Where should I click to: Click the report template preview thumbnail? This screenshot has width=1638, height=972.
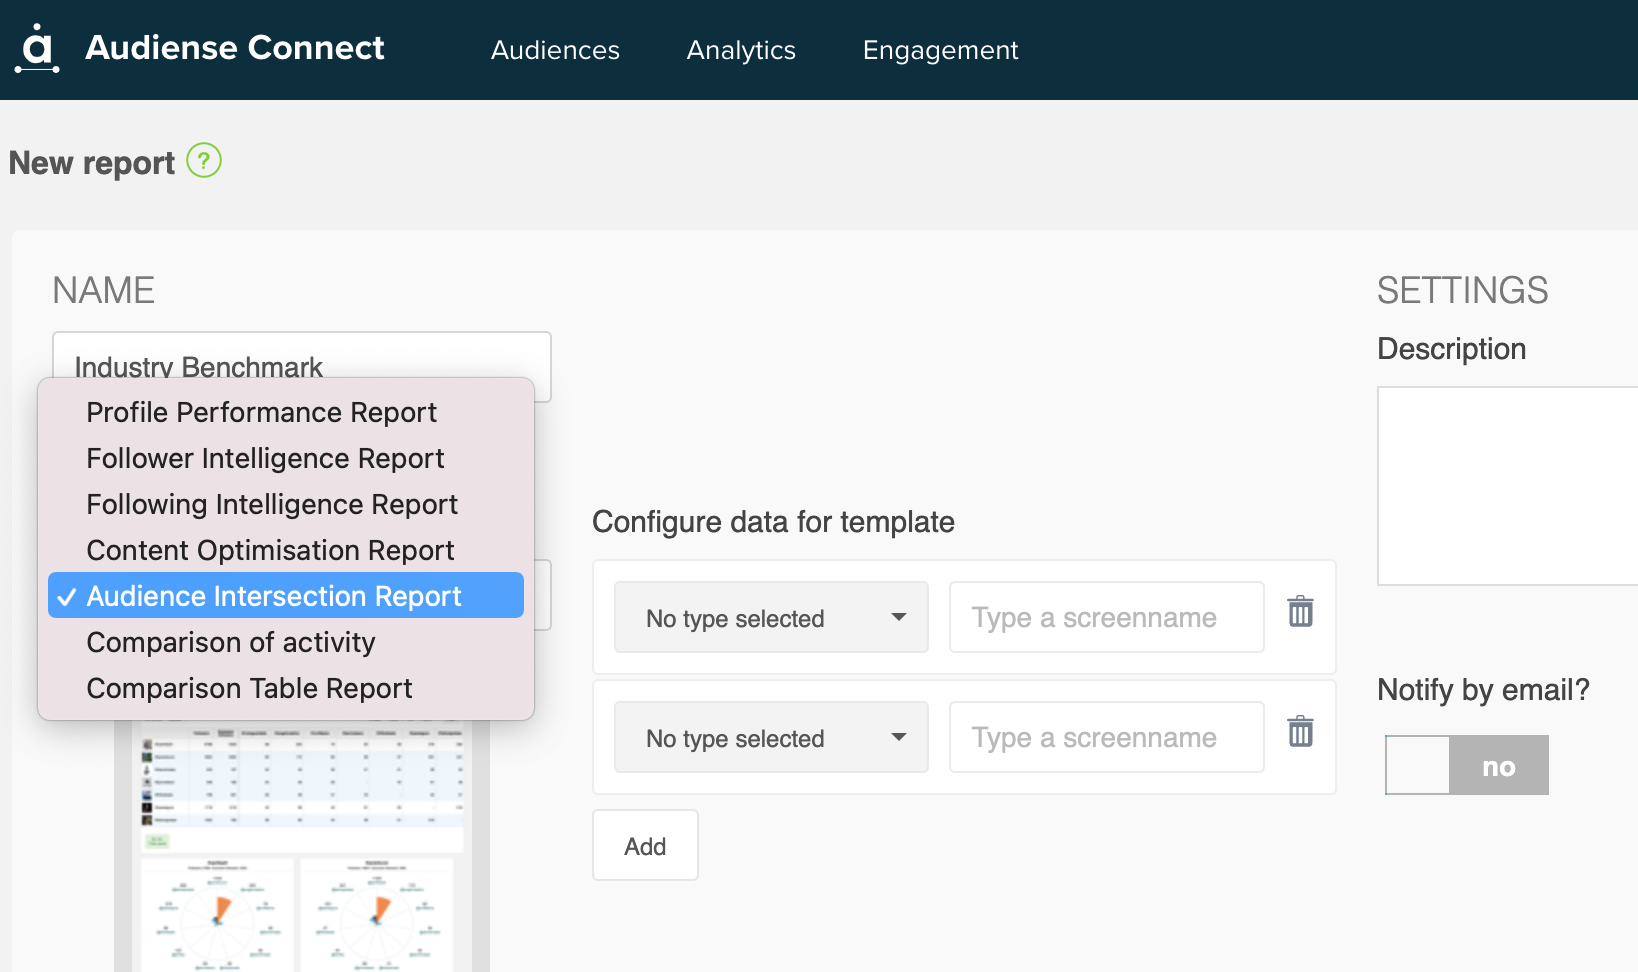point(302,846)
